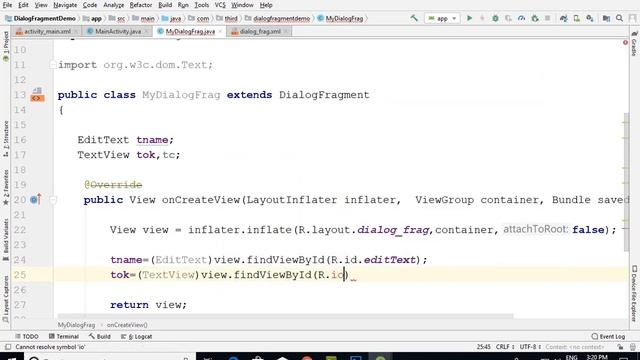Open the VCS menu
The width and height of the screenshot is (640, 360).
click(220, 5)
